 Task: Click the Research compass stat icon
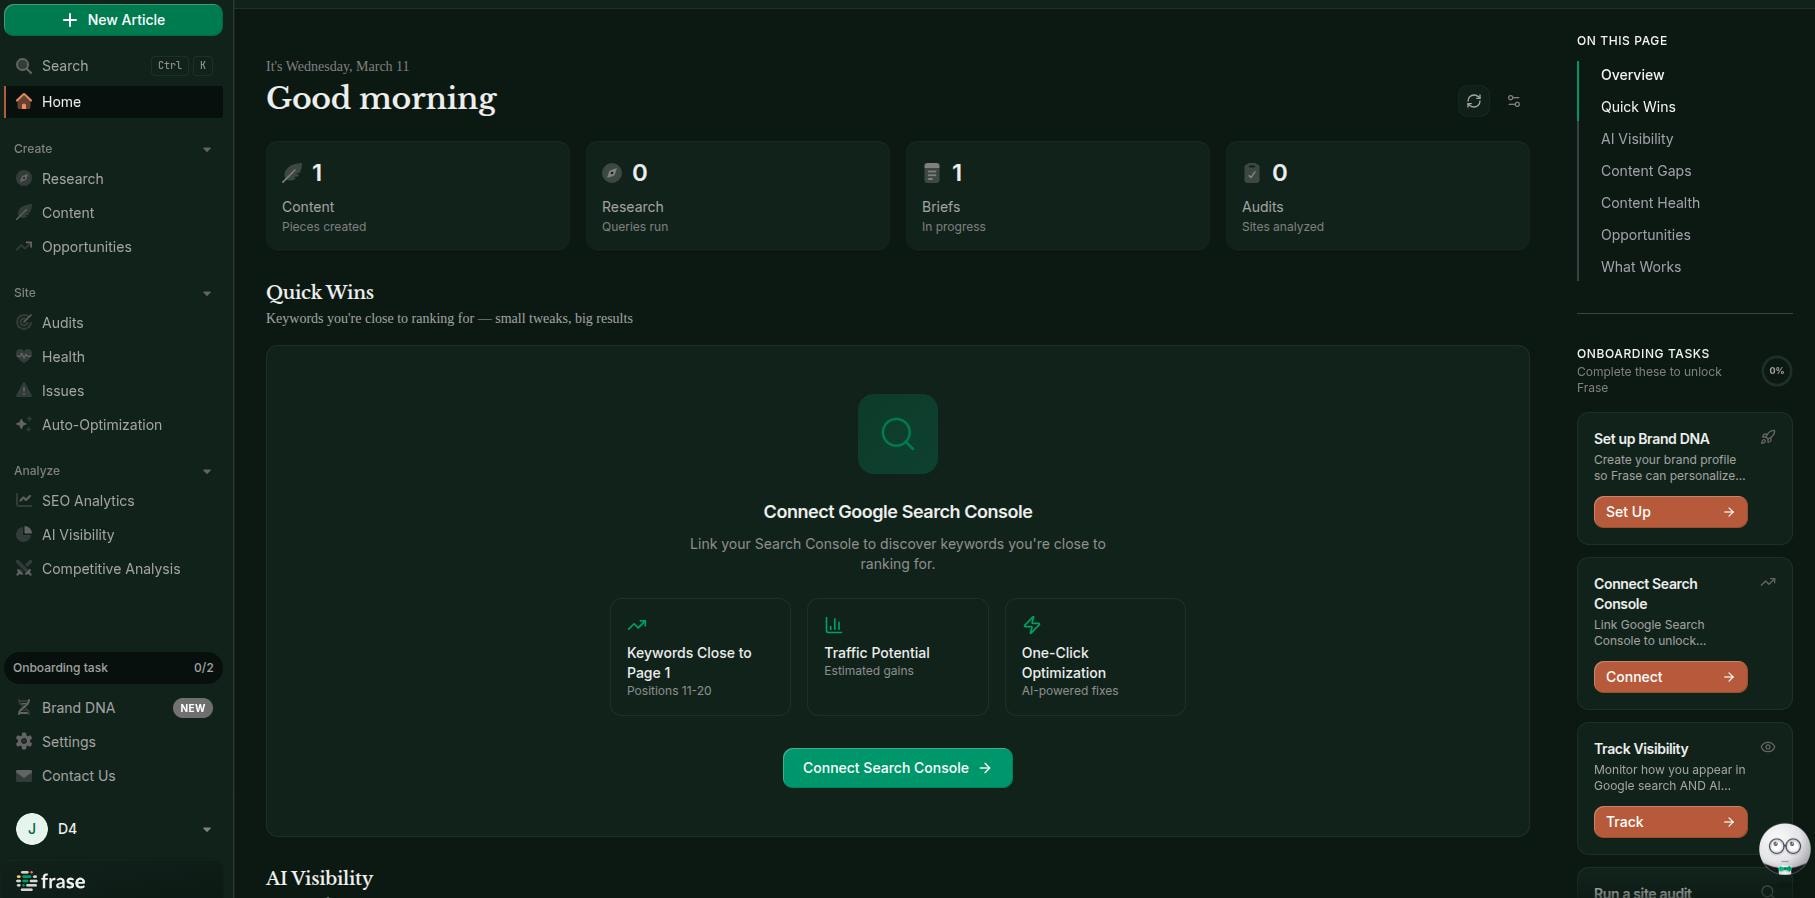tap(612, 173)
